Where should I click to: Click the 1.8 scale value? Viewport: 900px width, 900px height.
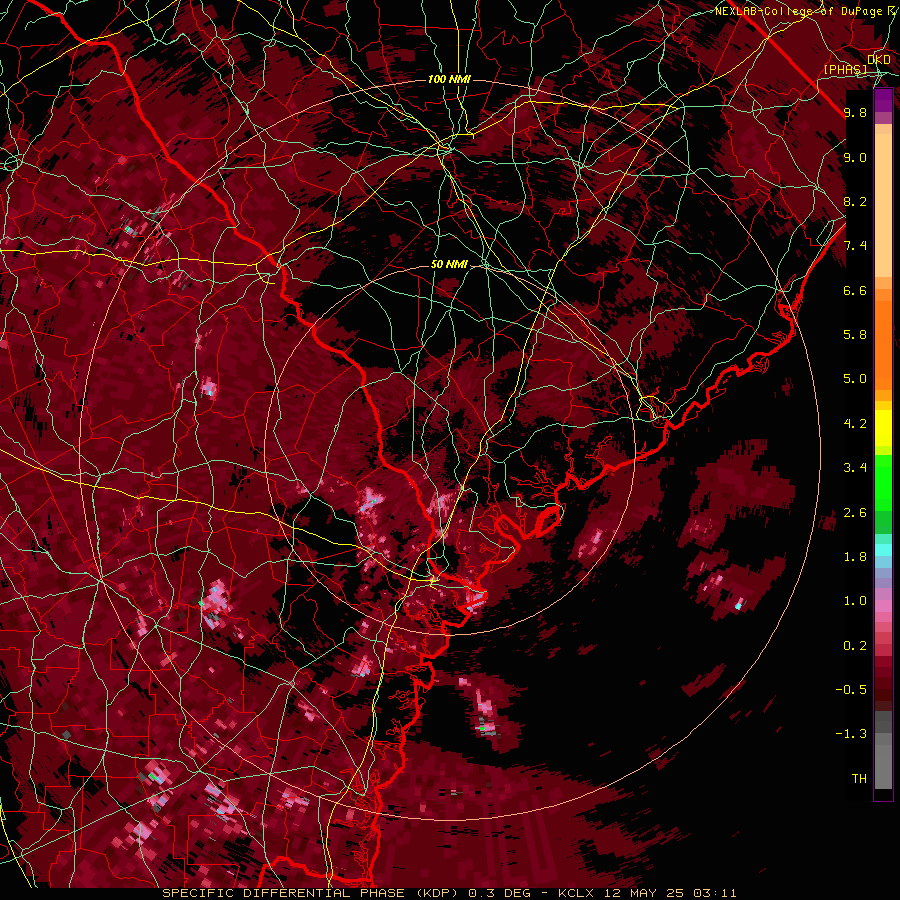pyautogui.click(x=855, y=557)
